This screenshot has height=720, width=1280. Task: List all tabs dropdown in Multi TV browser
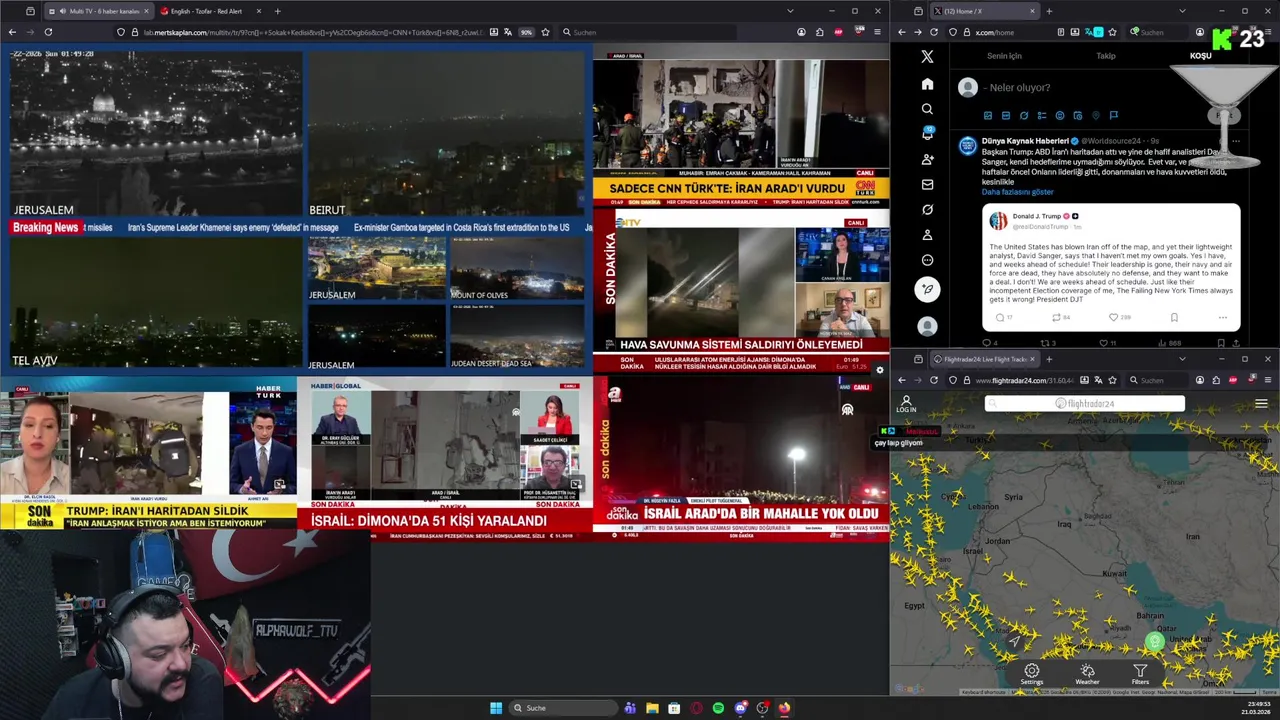pyautogui.click(x=790, y=11)
